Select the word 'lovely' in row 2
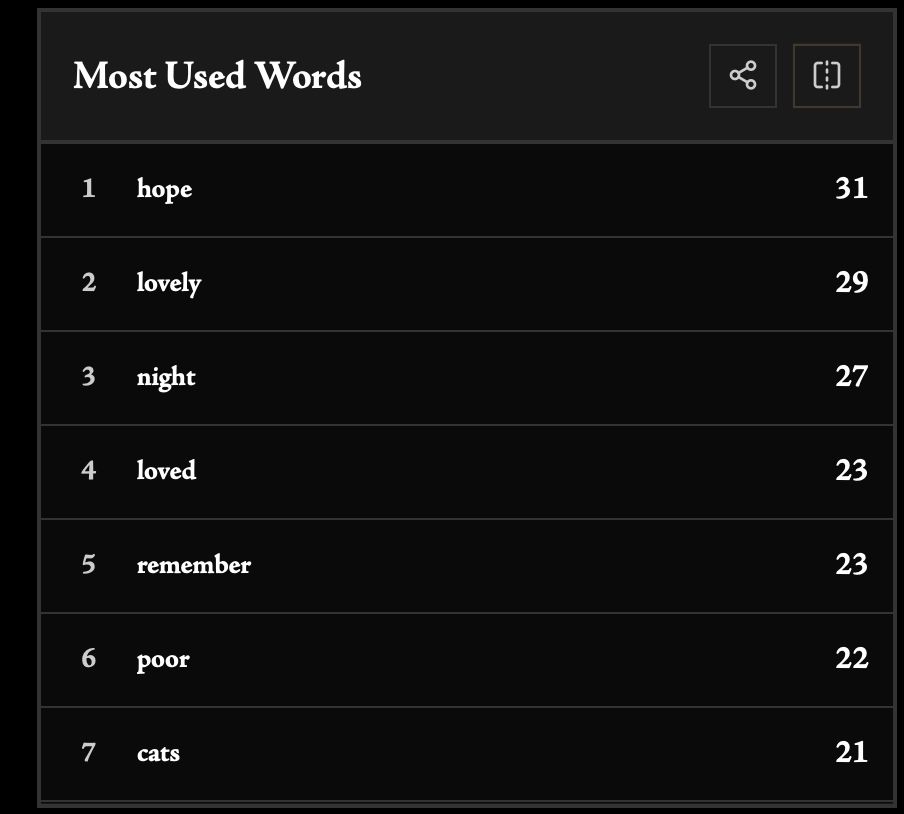The image size is (904, 814). pyautogui.click(x=169, y=283)
